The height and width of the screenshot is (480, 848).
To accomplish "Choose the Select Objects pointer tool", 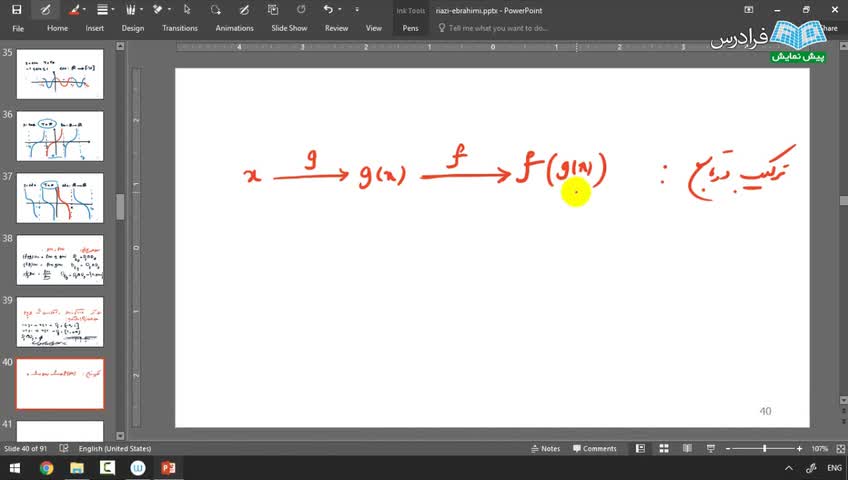I will point(187,9).
